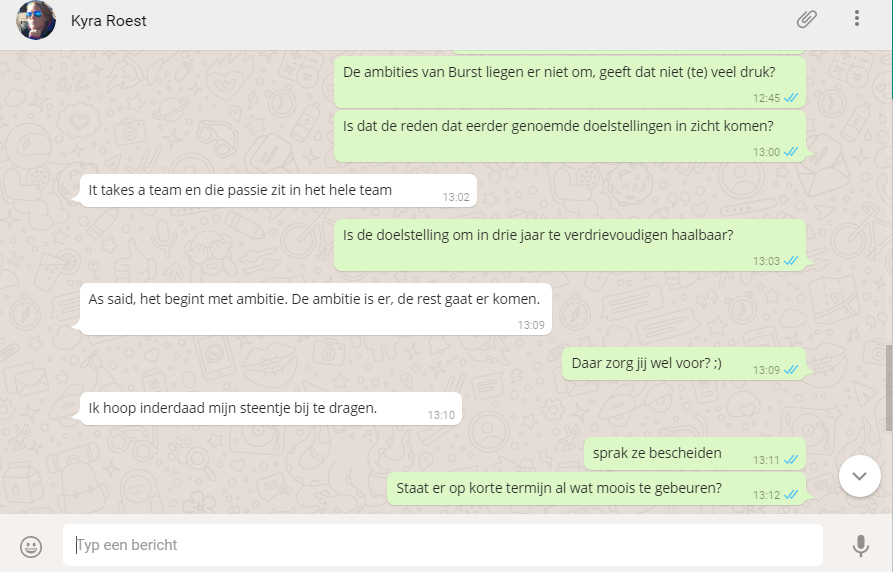The image size is (893, 572).
Task: Click the message about 'drie jaar te verdrievoudigen'
Action: (570, 245)
